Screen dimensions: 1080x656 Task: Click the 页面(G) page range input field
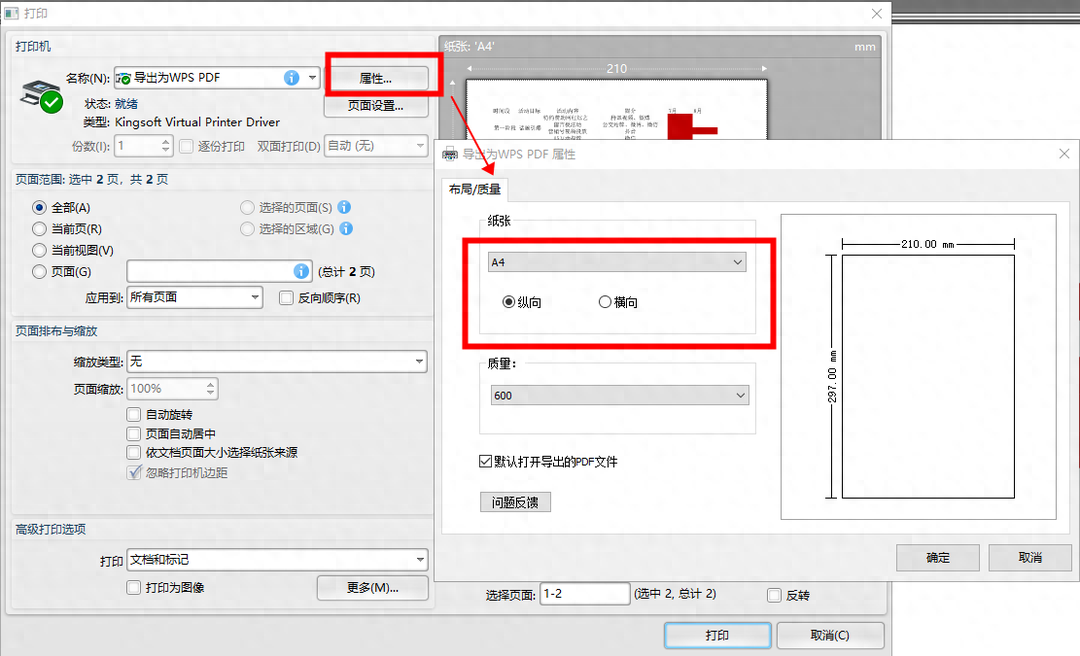click(219, 271)
